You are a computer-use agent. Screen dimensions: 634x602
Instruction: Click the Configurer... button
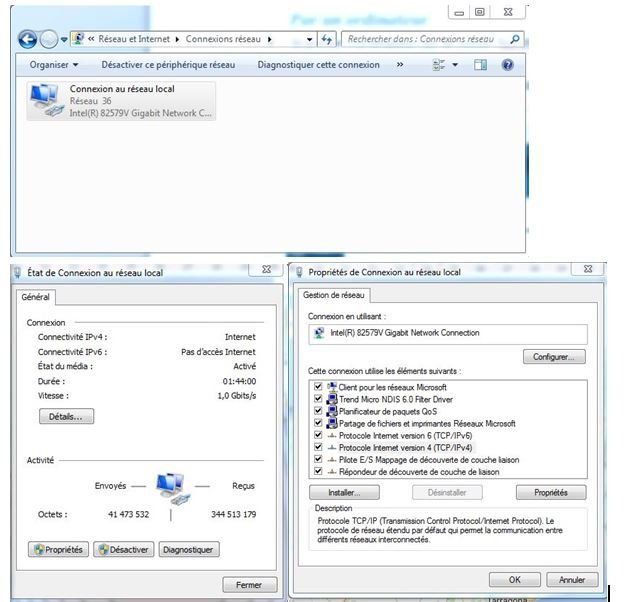tap(553, 357)
